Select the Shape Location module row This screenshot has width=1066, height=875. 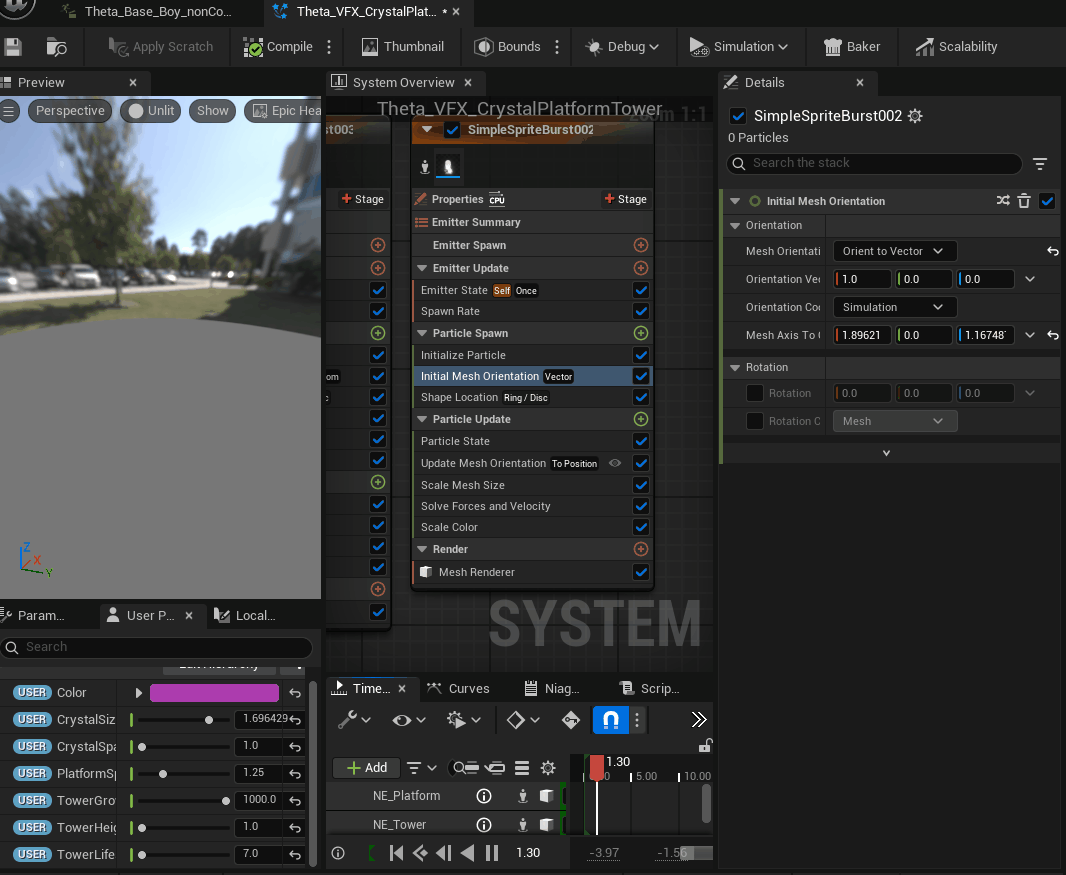point(532,397)
